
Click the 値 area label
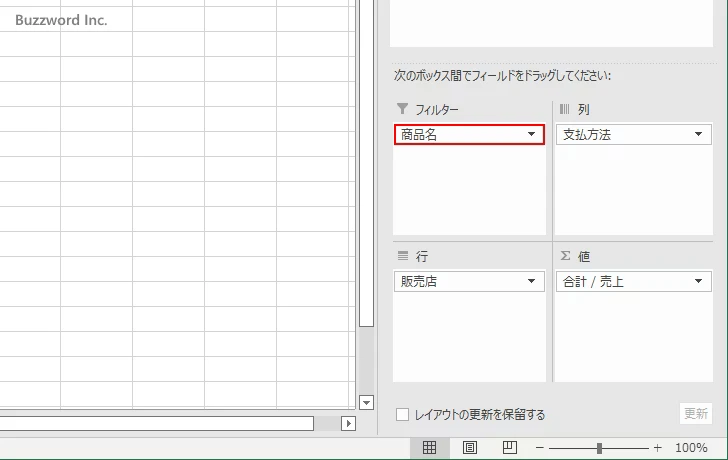tap(584, 256)
